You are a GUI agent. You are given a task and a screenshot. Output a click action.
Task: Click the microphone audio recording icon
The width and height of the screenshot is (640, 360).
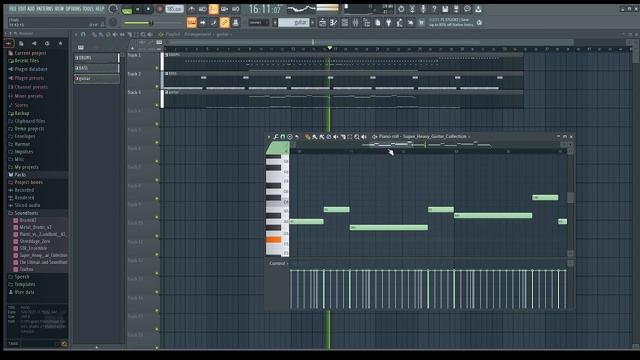(423, 9)
